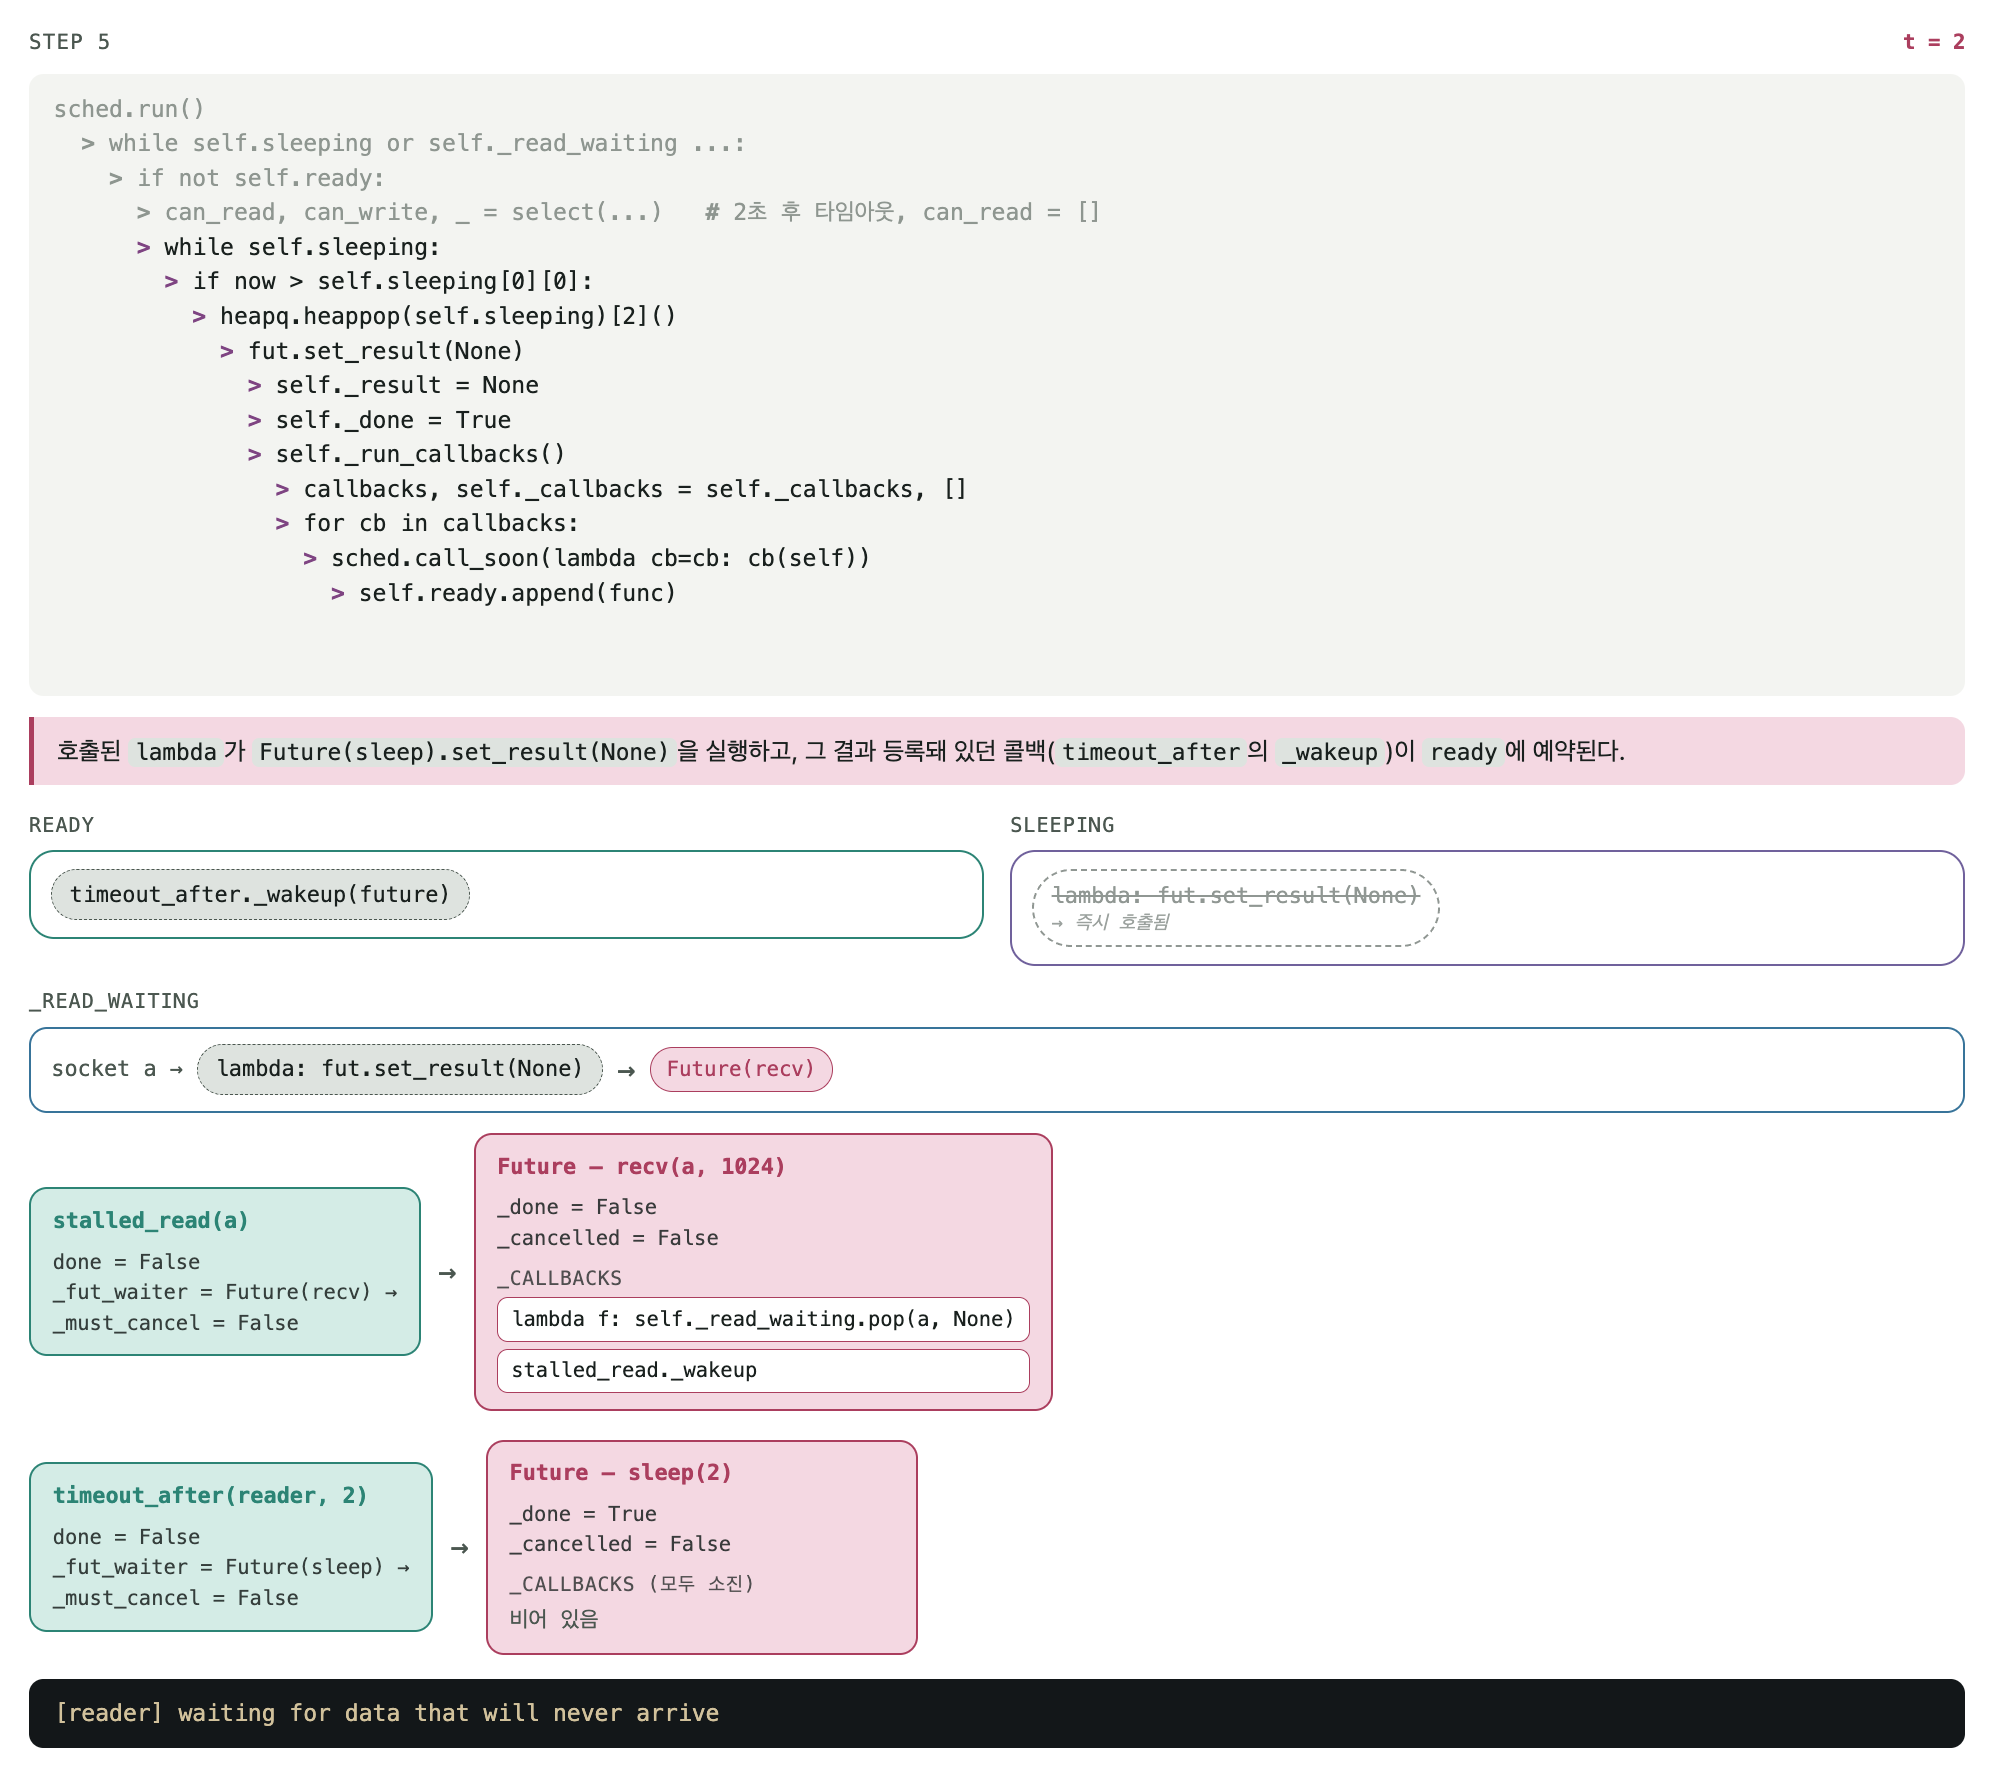The width and height of the screenshot is (1994, 1770).
Task: Click the struck-through lambda in SLEEPING
Action: click(x=1235, y=895)
